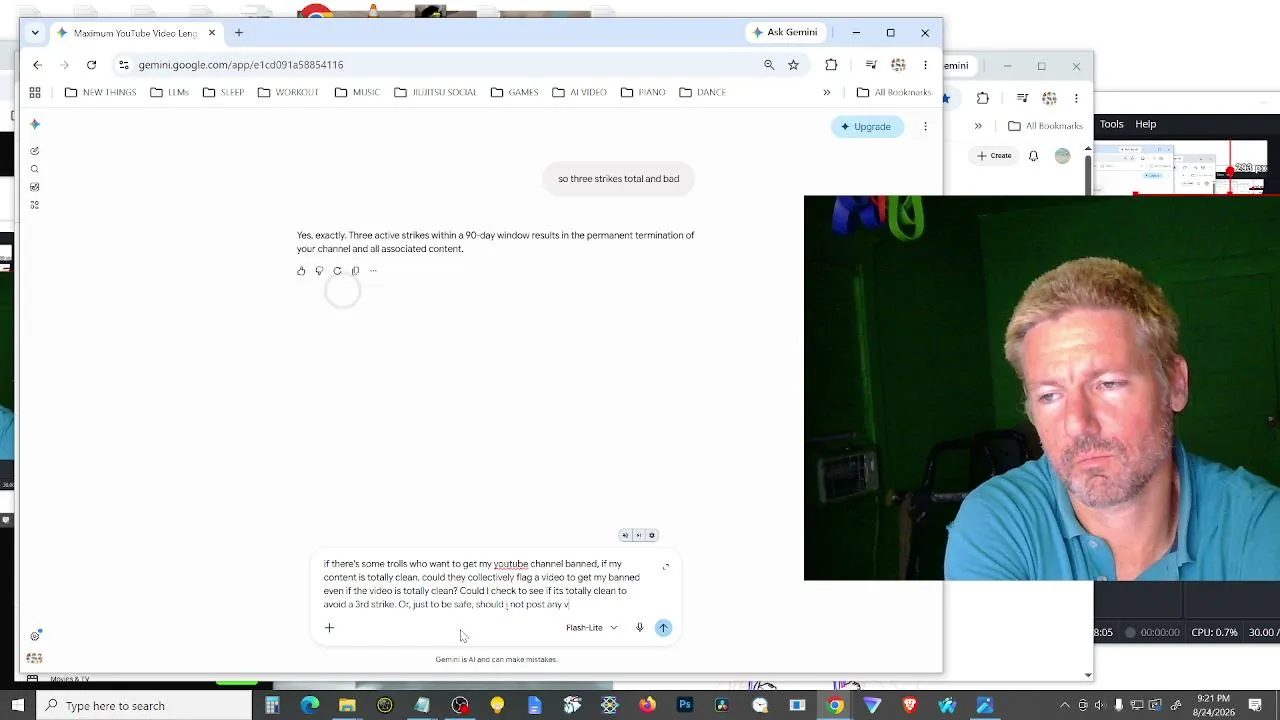Open Gemini options menu next to Upgrade
The image size is (1280, 720).
[925, 127]
